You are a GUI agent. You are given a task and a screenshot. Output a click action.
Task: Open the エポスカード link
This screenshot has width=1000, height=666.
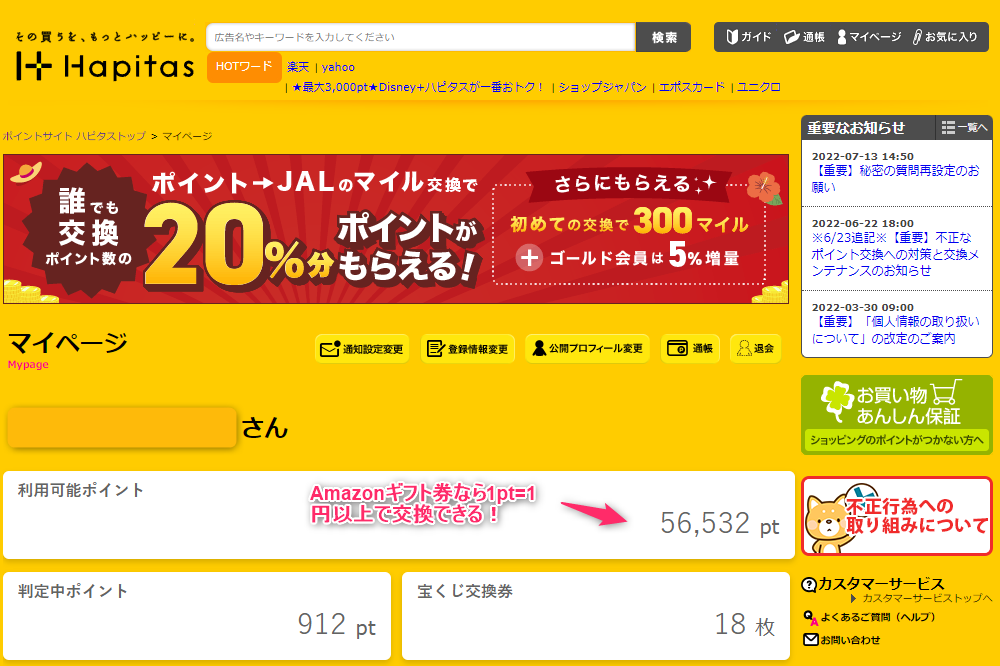[x=691, y=87]
